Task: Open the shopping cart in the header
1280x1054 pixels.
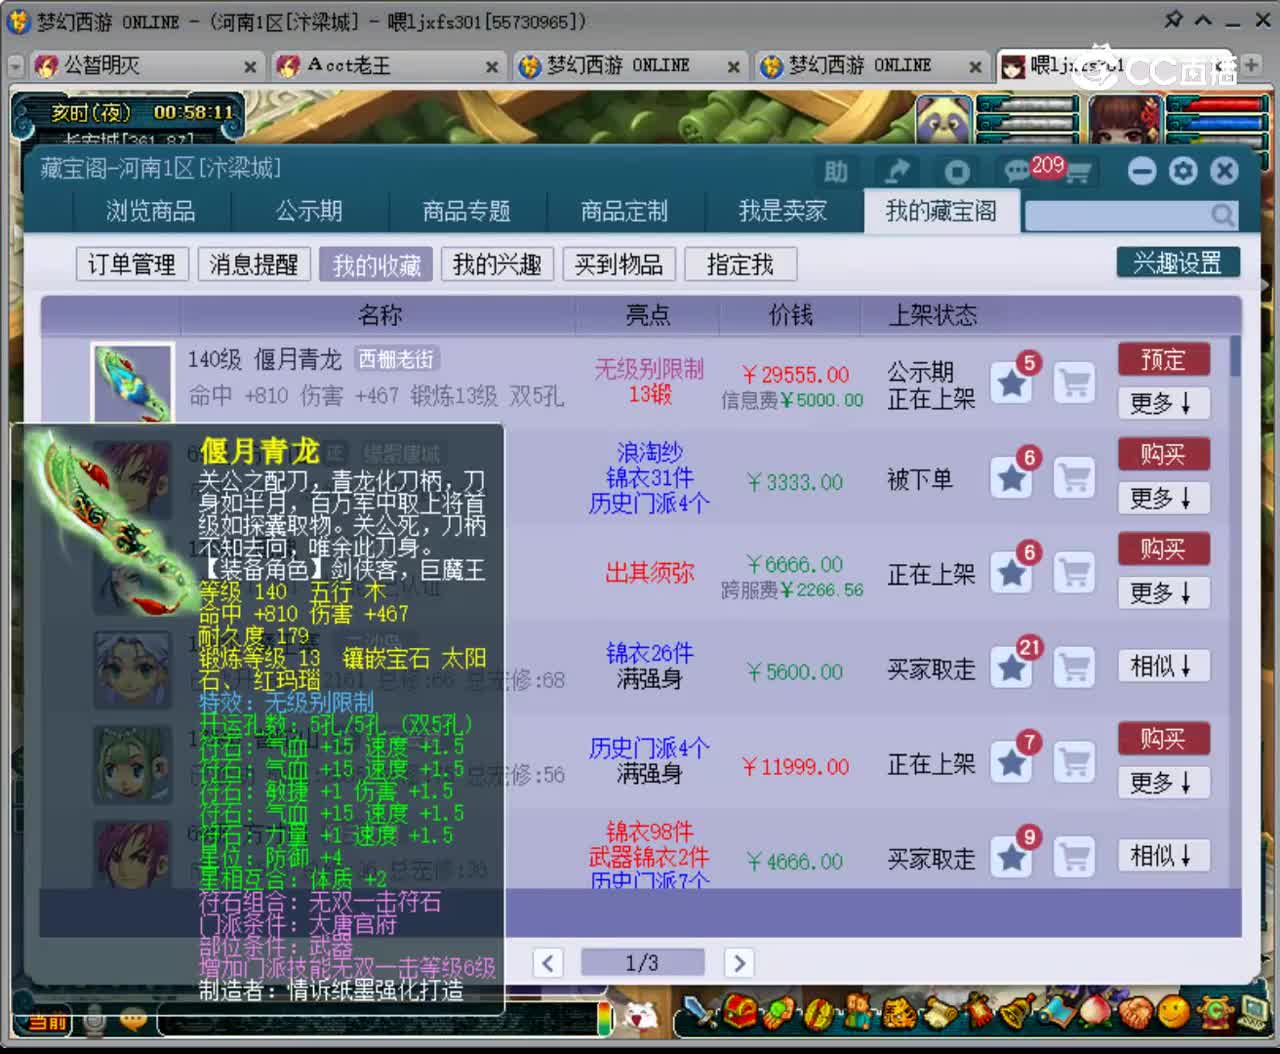Action: (1077, 173)
